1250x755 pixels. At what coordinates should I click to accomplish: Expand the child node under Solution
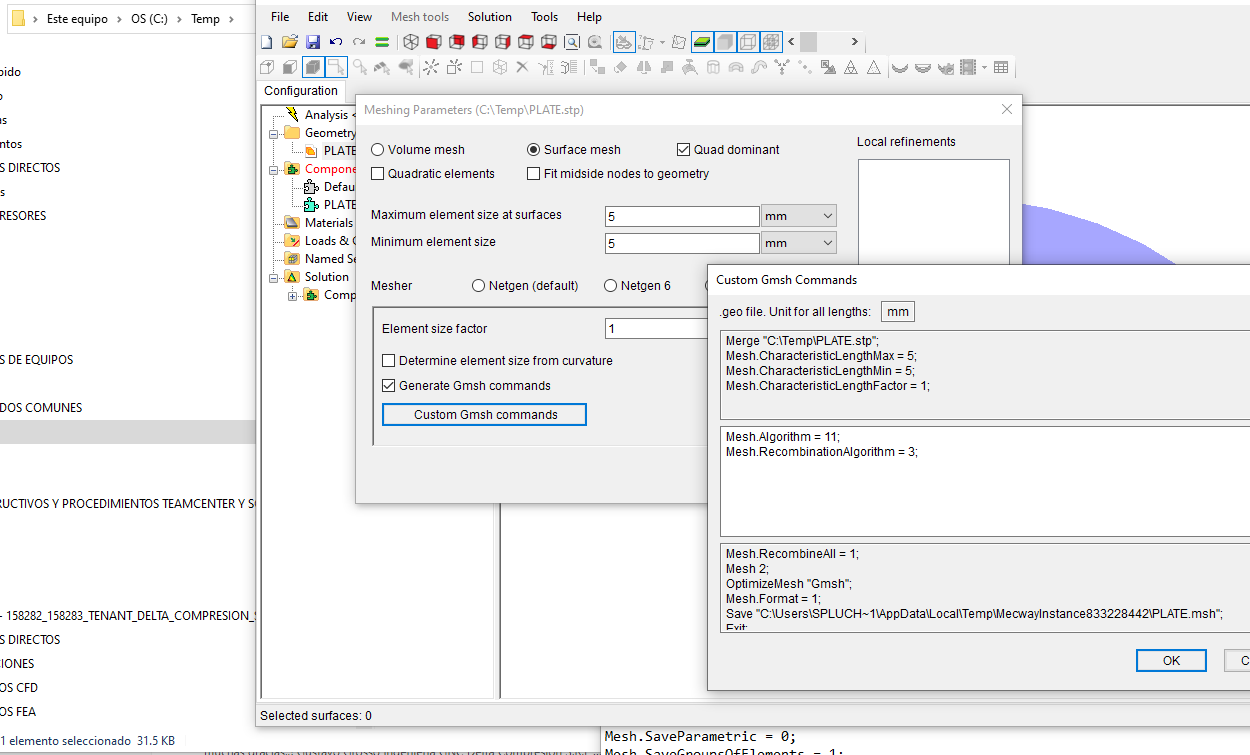click(x=292, y=295)
